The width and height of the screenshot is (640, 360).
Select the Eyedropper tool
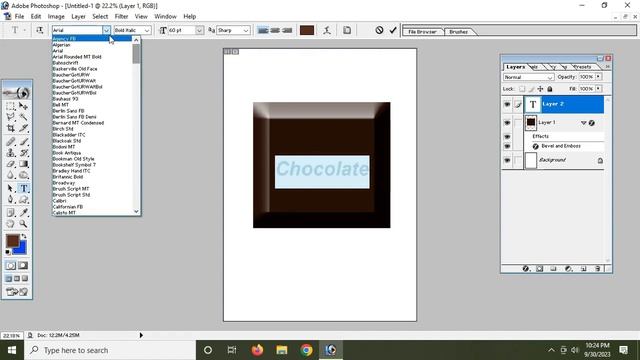[x=23, y=213]
